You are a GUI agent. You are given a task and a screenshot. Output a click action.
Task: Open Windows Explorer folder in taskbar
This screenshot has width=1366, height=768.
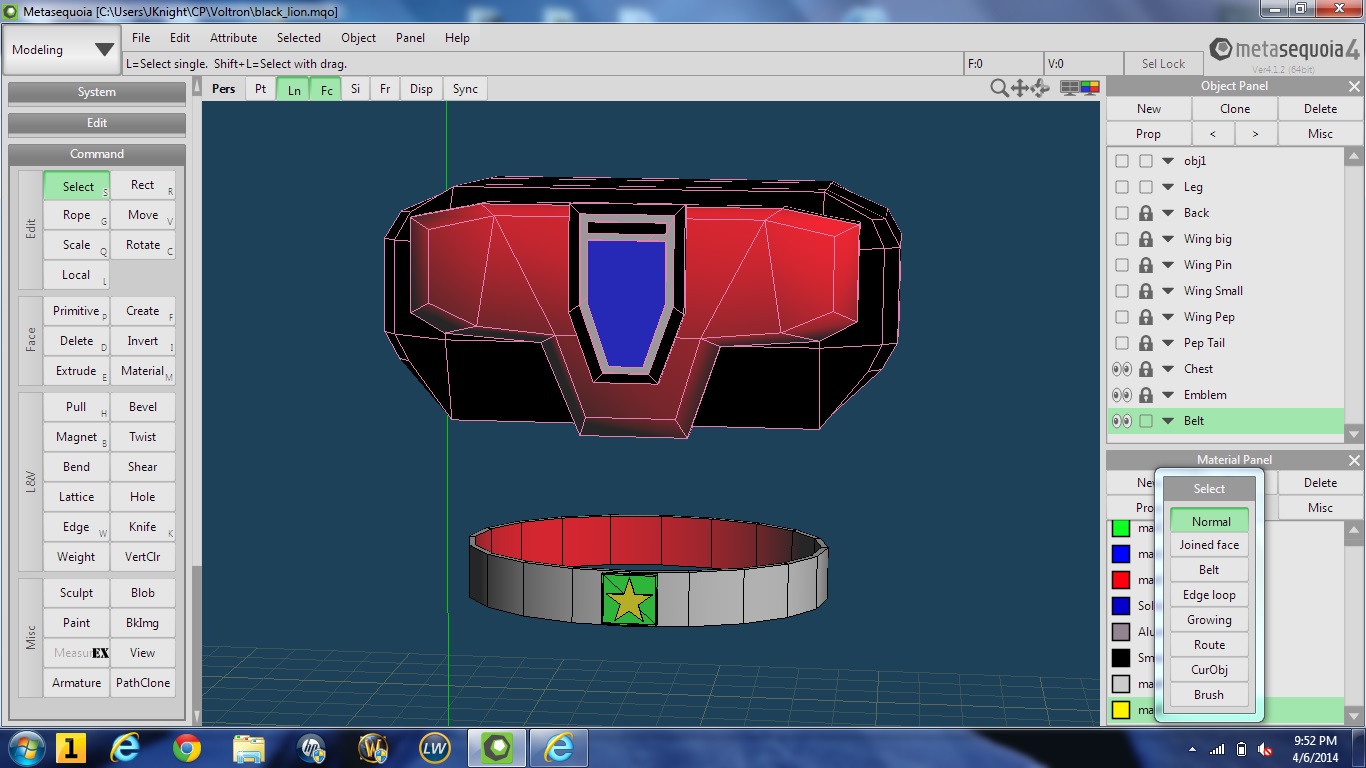pos(248,747)
